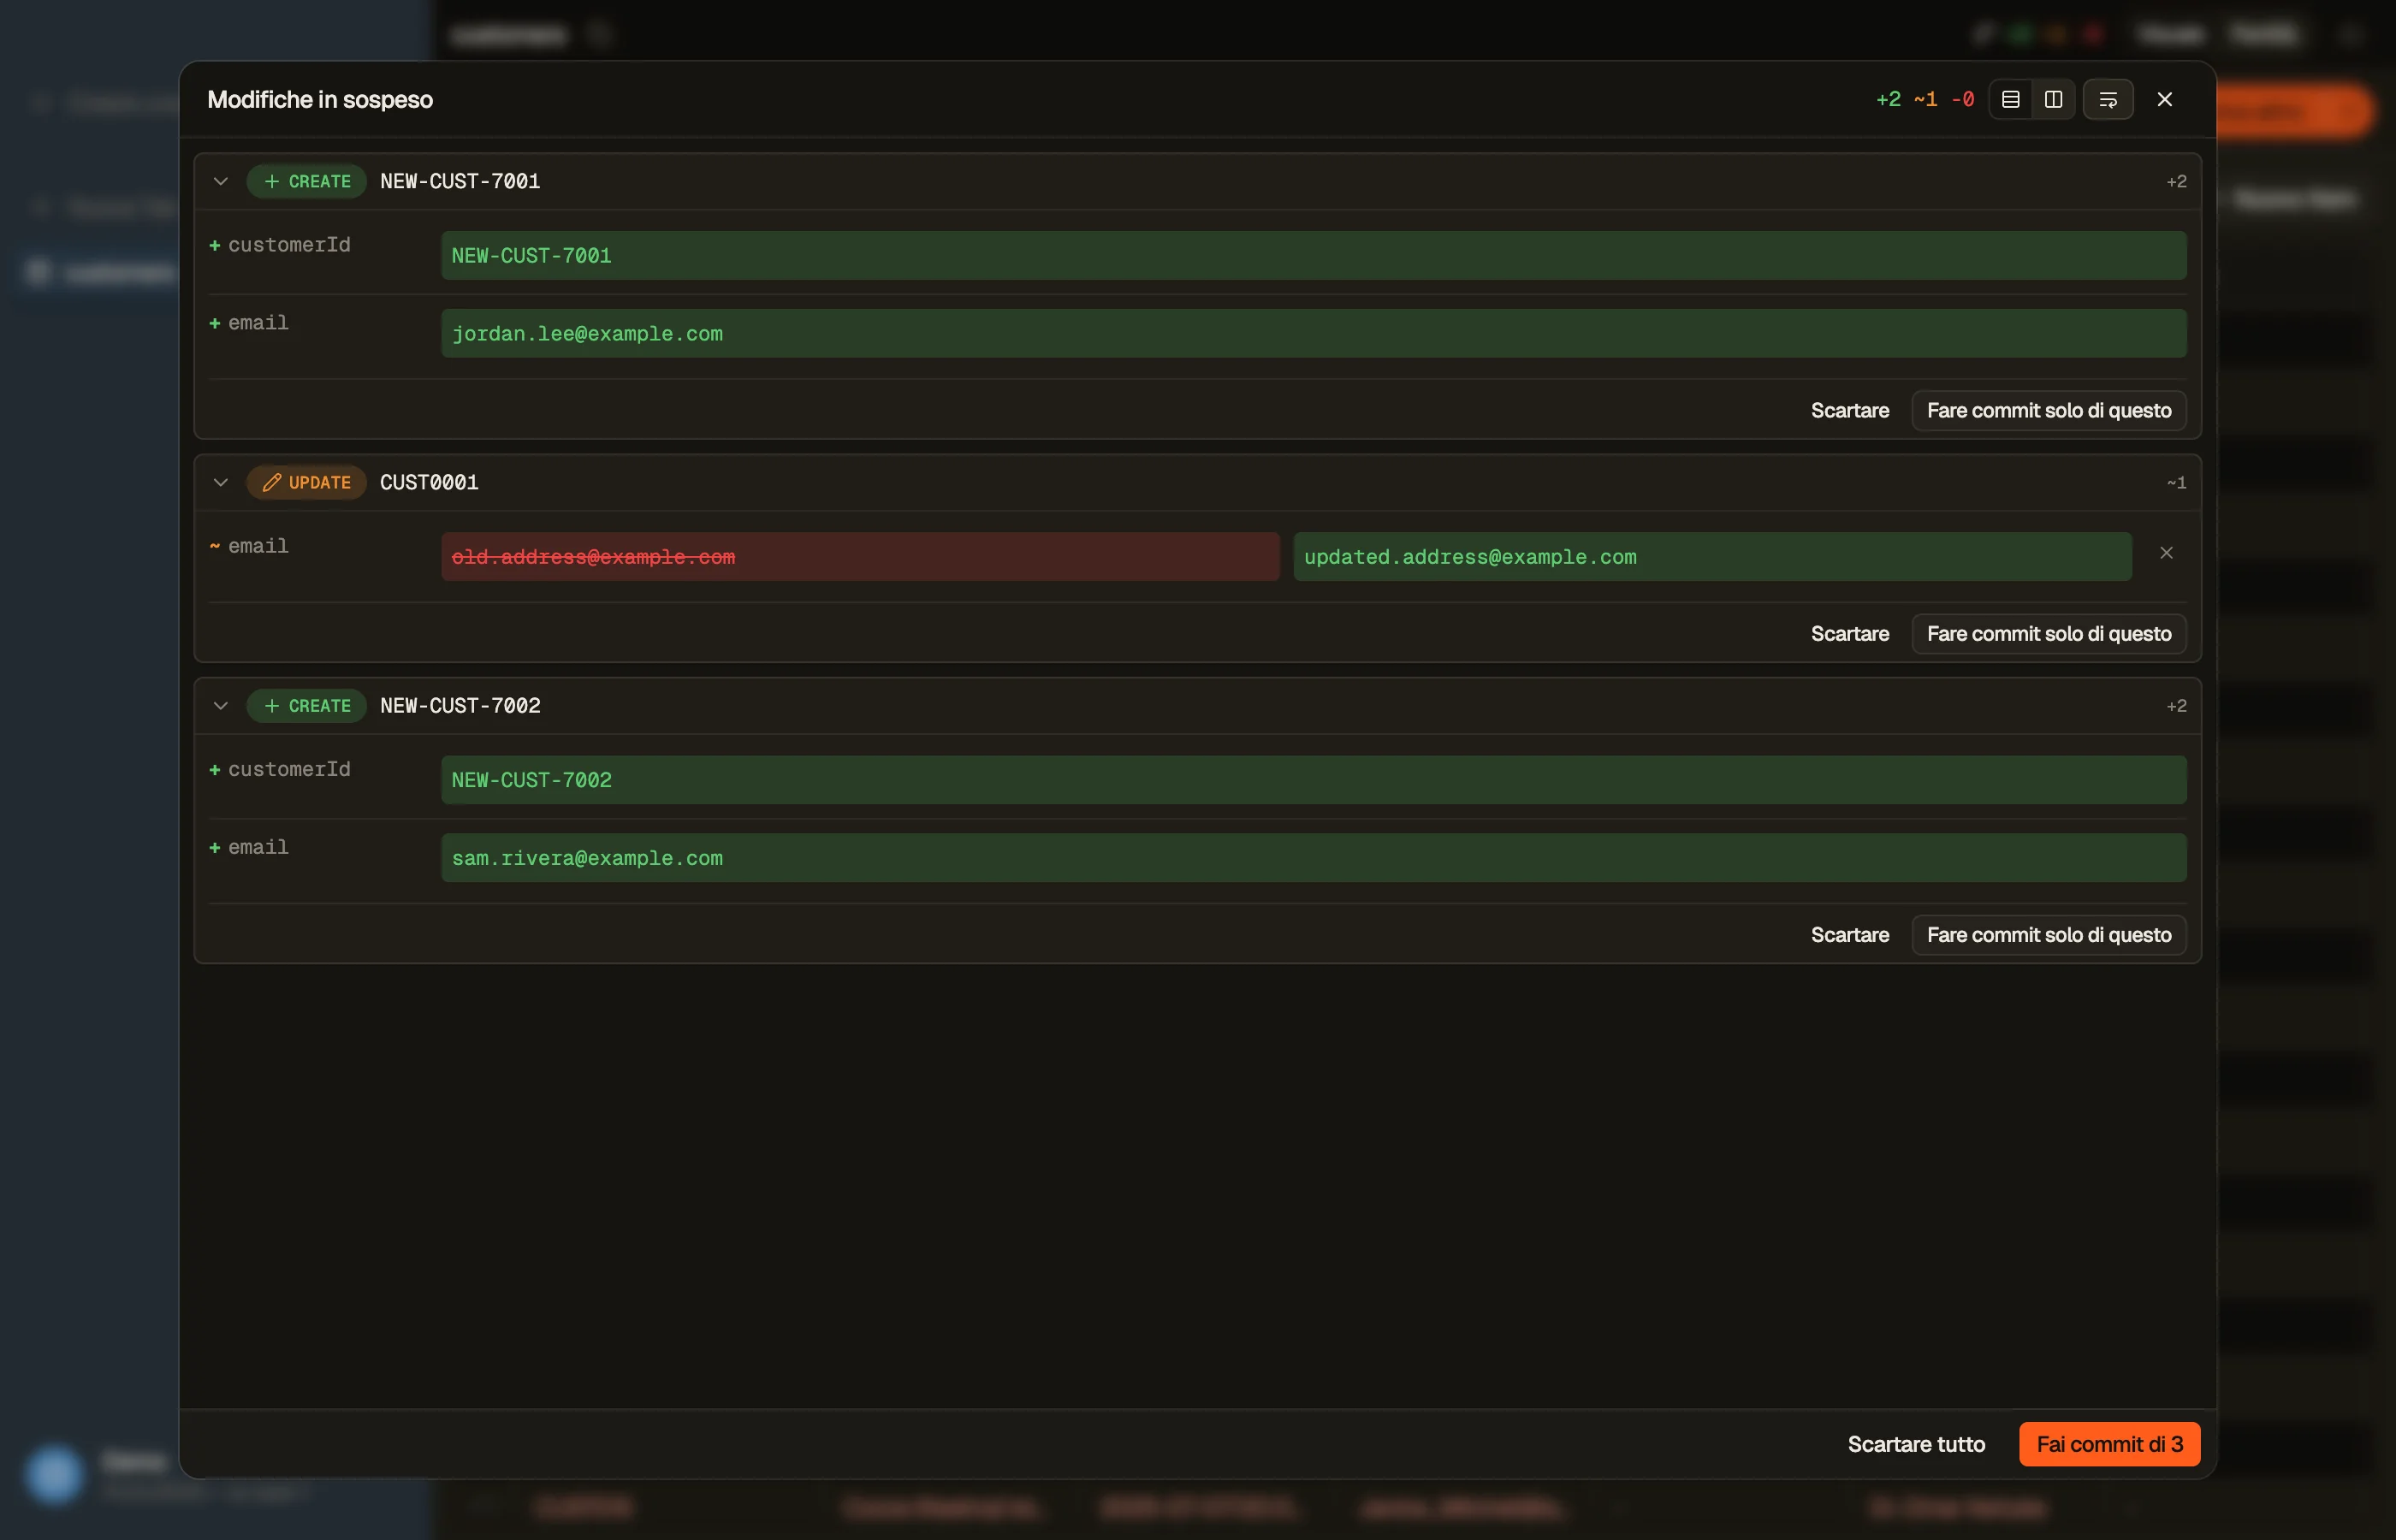This screenshot has width=2396, height=1540.
Task: Click Scartare for NEW-CUST-7002
Action: point(1850,934)
